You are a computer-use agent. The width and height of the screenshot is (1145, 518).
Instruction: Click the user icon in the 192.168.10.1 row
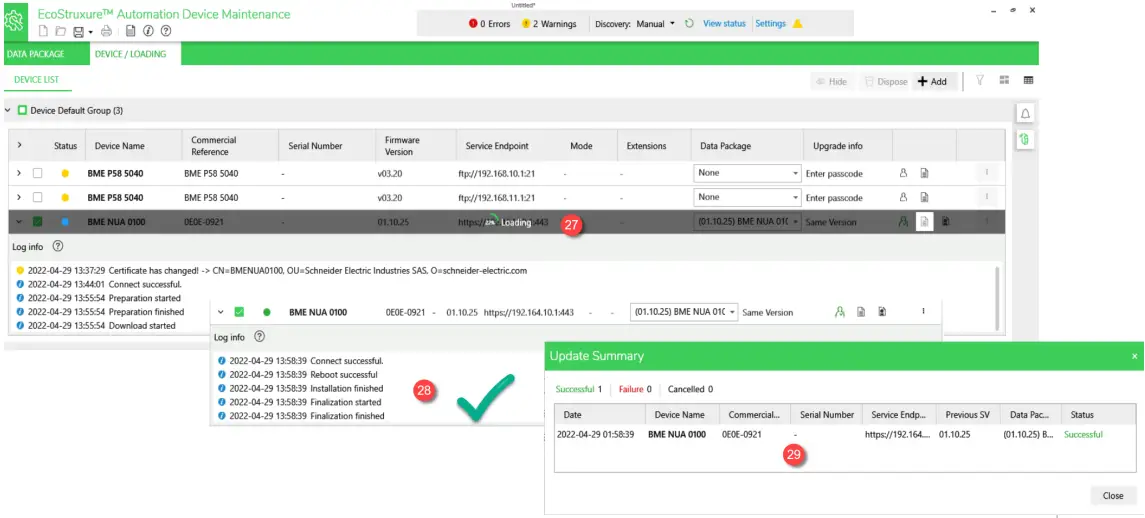tap(903, 173)
